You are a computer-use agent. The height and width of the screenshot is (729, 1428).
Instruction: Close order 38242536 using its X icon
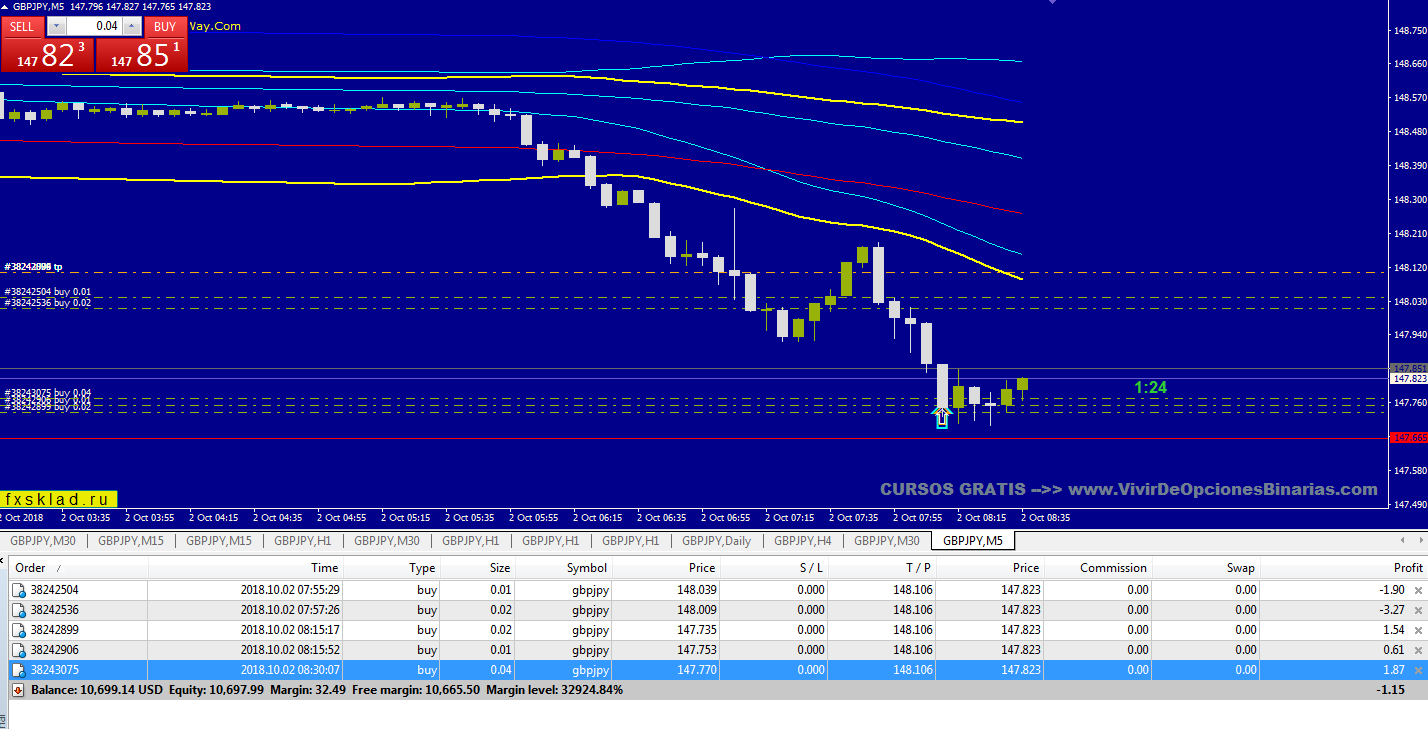pyautogui.click(x=1417, y=611)
